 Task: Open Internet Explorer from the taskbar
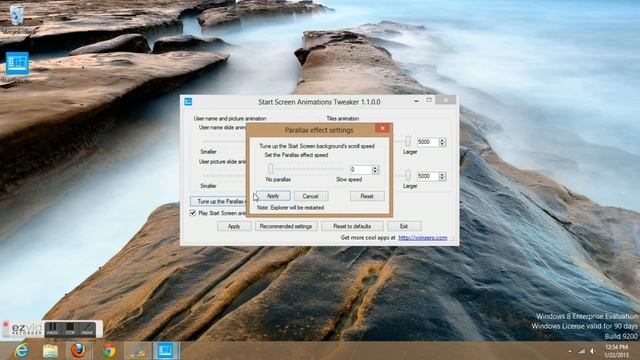22,351
